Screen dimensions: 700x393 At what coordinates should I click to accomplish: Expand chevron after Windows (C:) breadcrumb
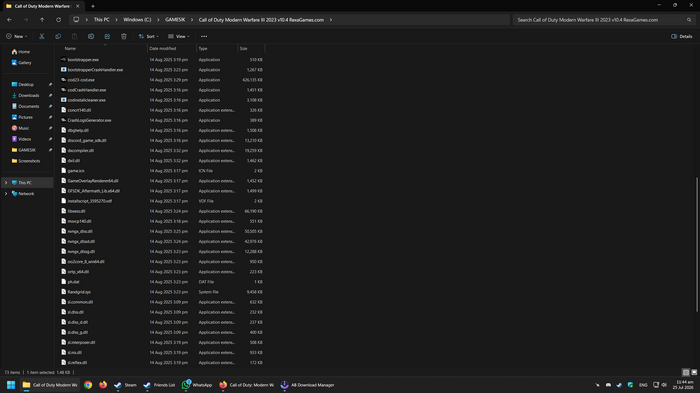coord(158,20)
